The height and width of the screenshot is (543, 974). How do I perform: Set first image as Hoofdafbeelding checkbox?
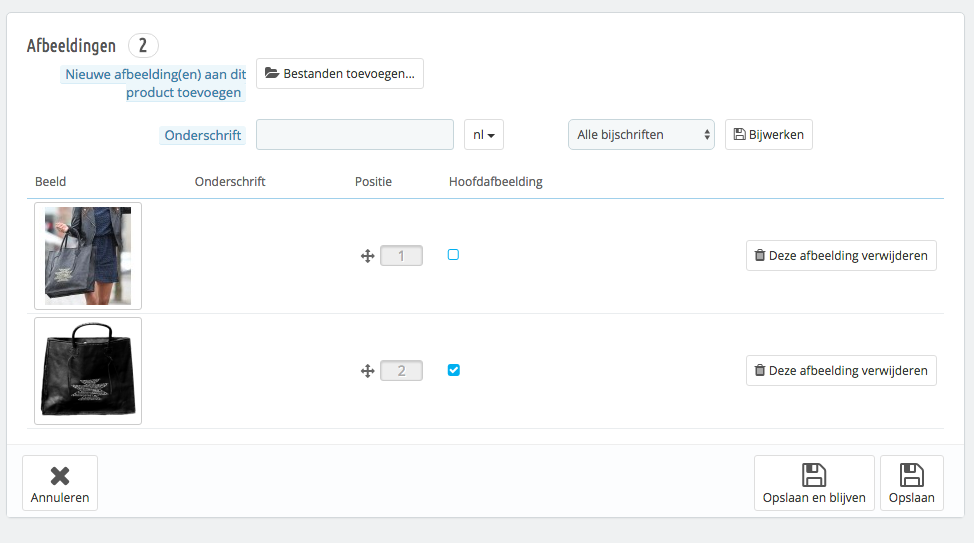coord(453,255)
